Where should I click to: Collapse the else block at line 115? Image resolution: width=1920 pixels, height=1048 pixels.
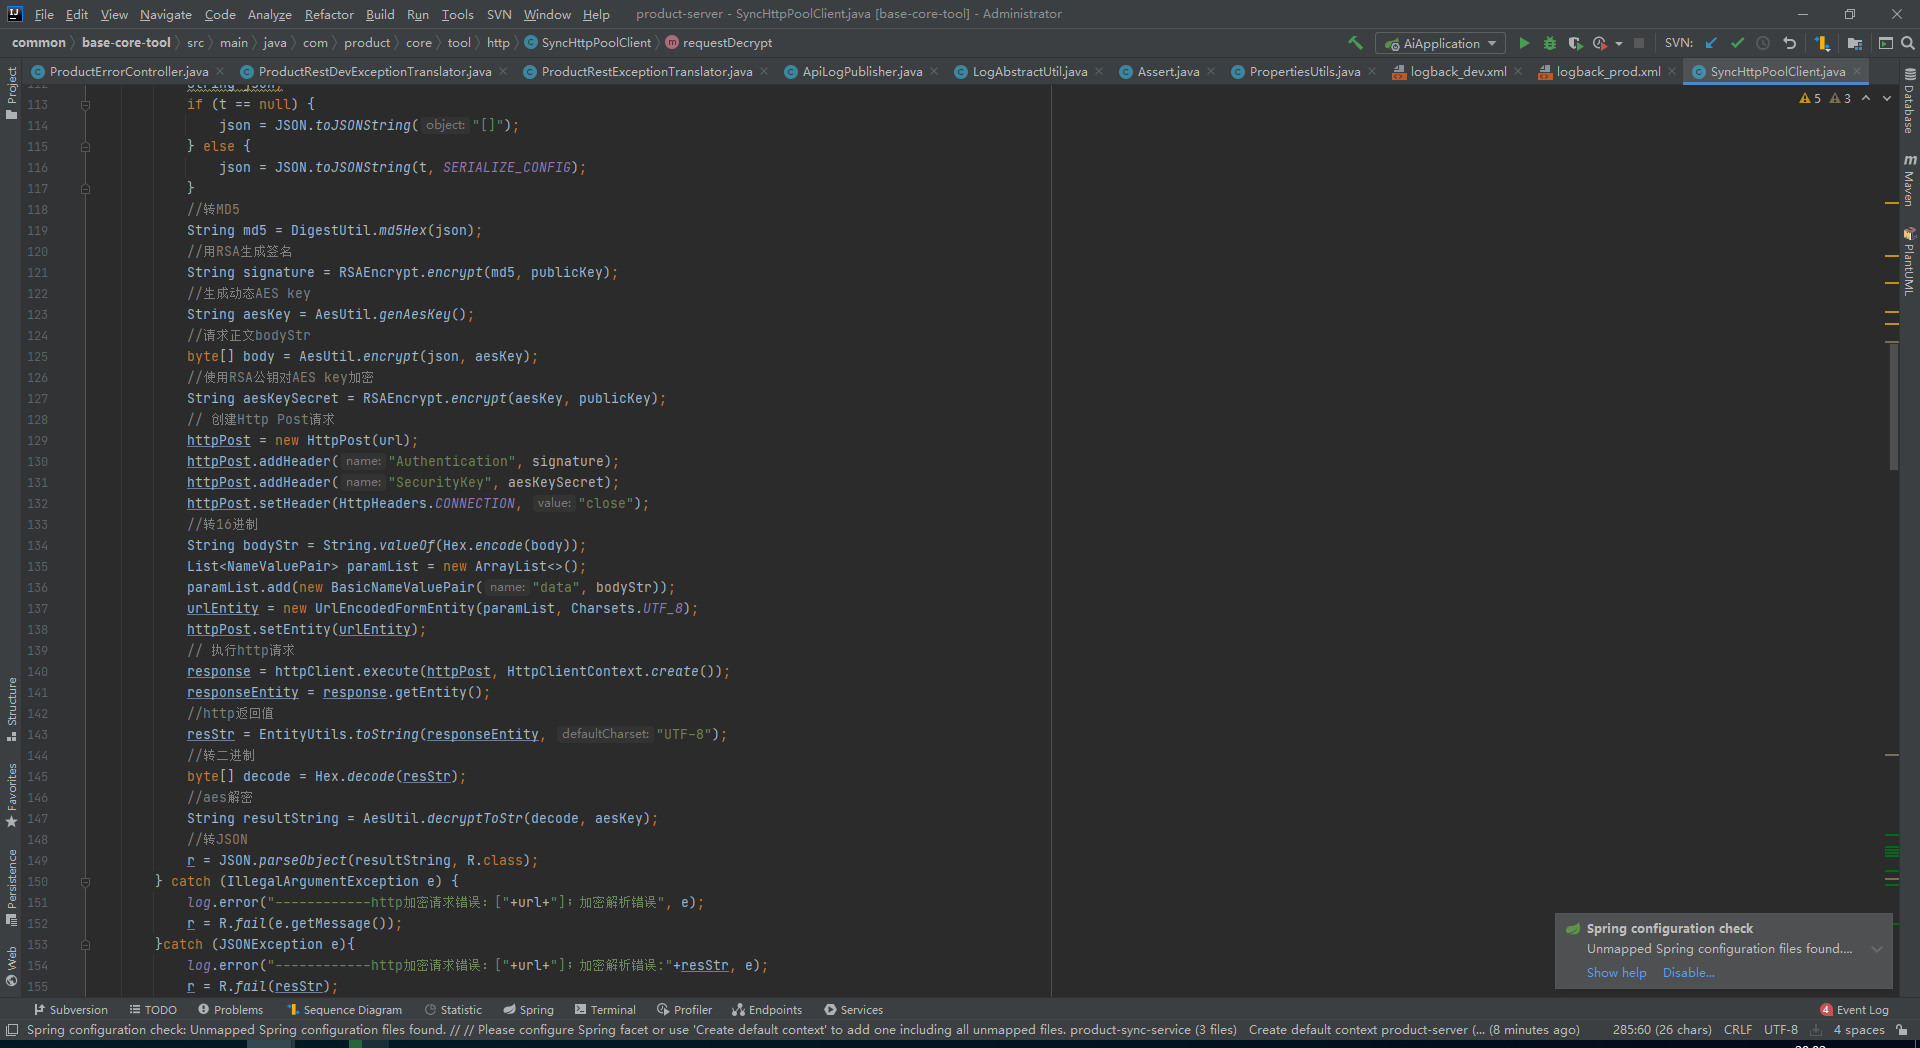(85, 146)
